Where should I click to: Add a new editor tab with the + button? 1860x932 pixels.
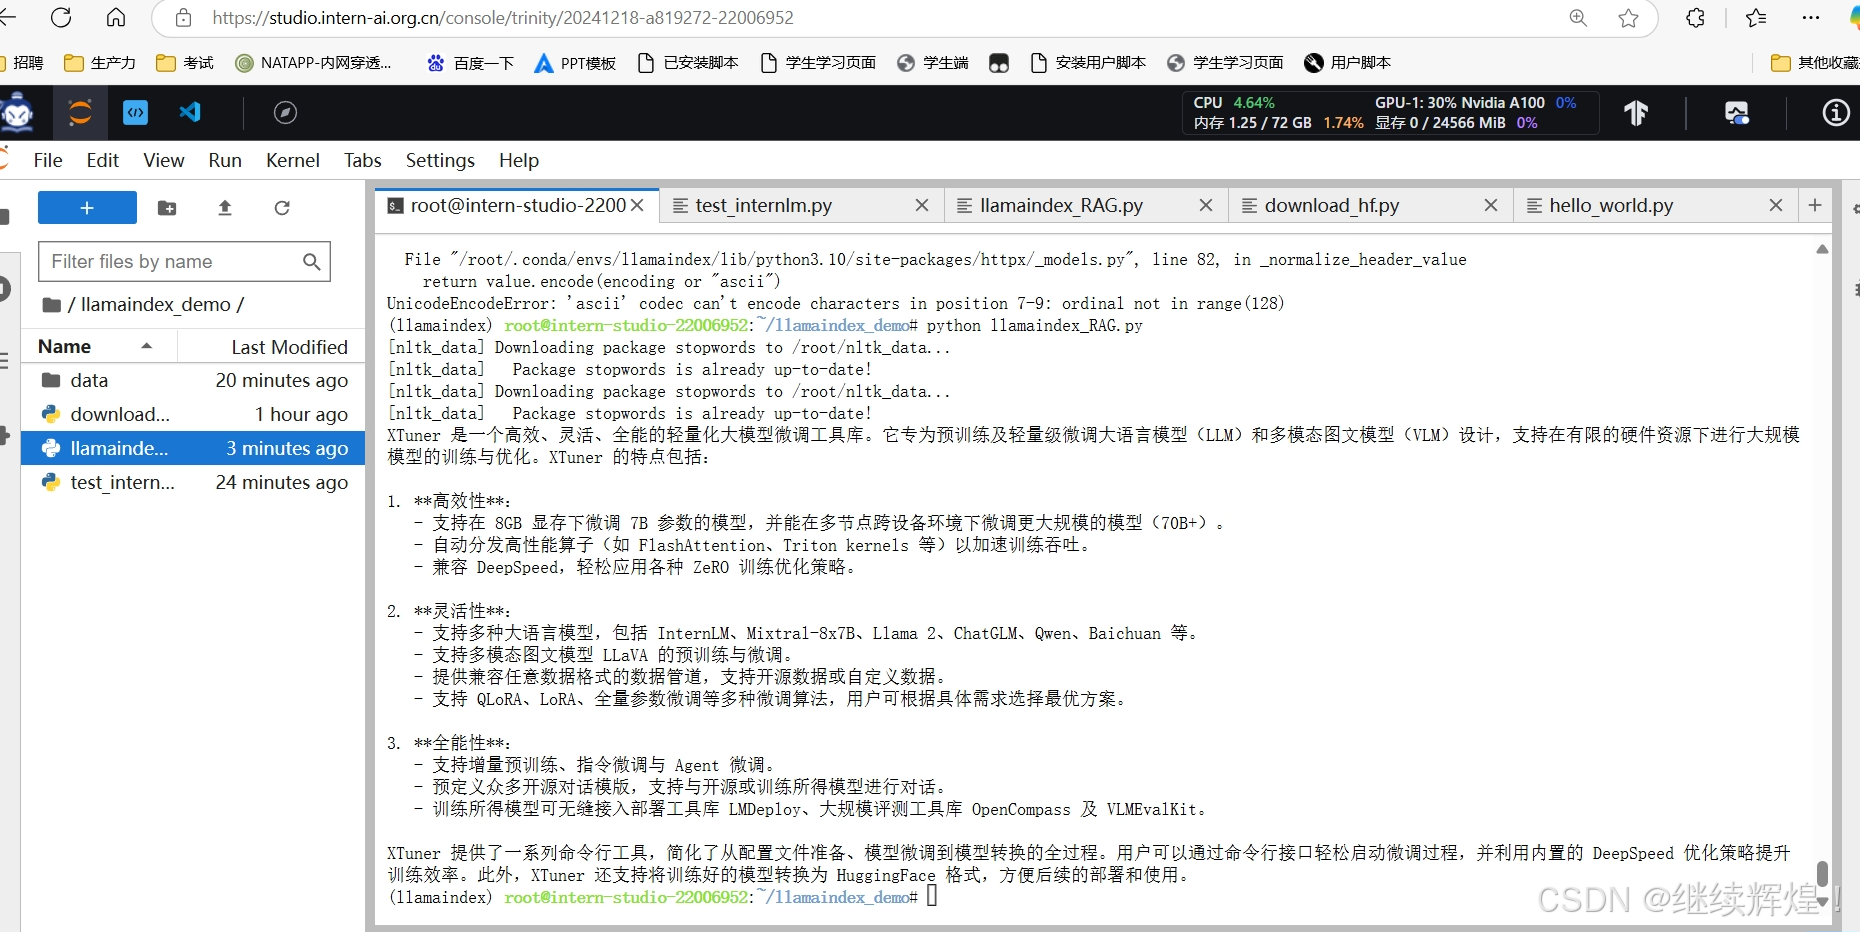click(1815, 205)
